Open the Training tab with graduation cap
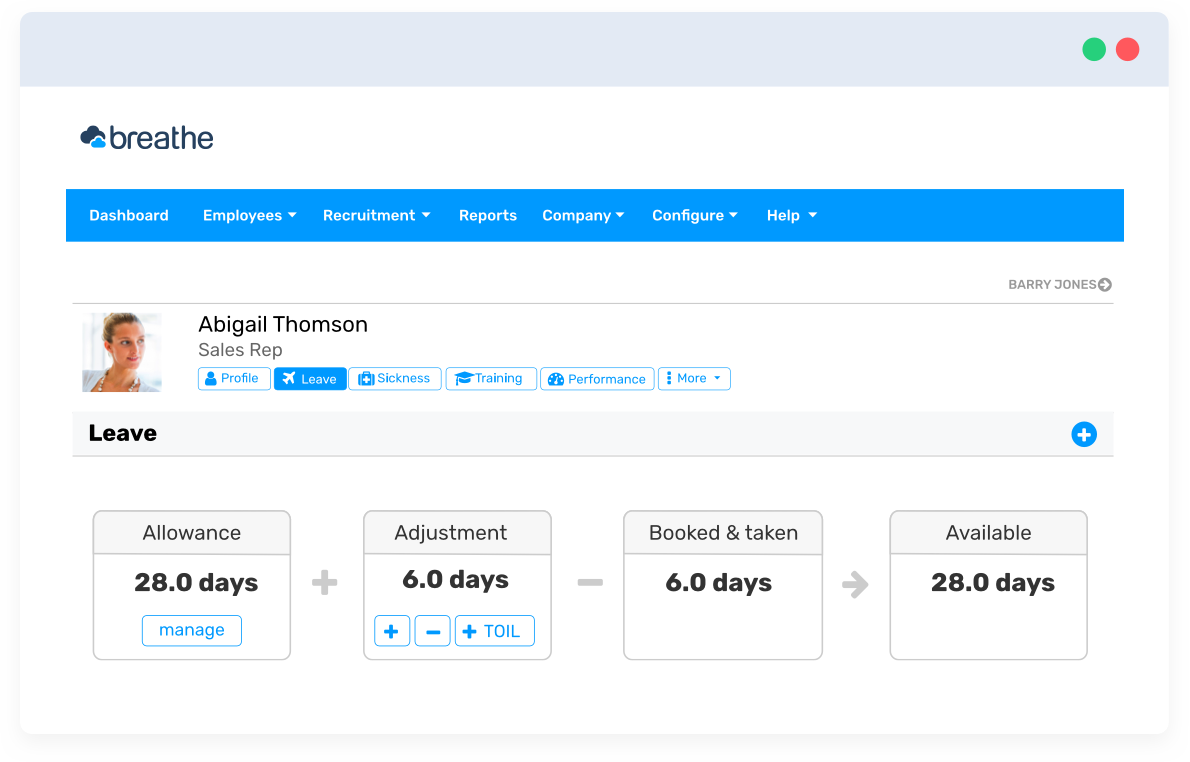 [490, 379]
